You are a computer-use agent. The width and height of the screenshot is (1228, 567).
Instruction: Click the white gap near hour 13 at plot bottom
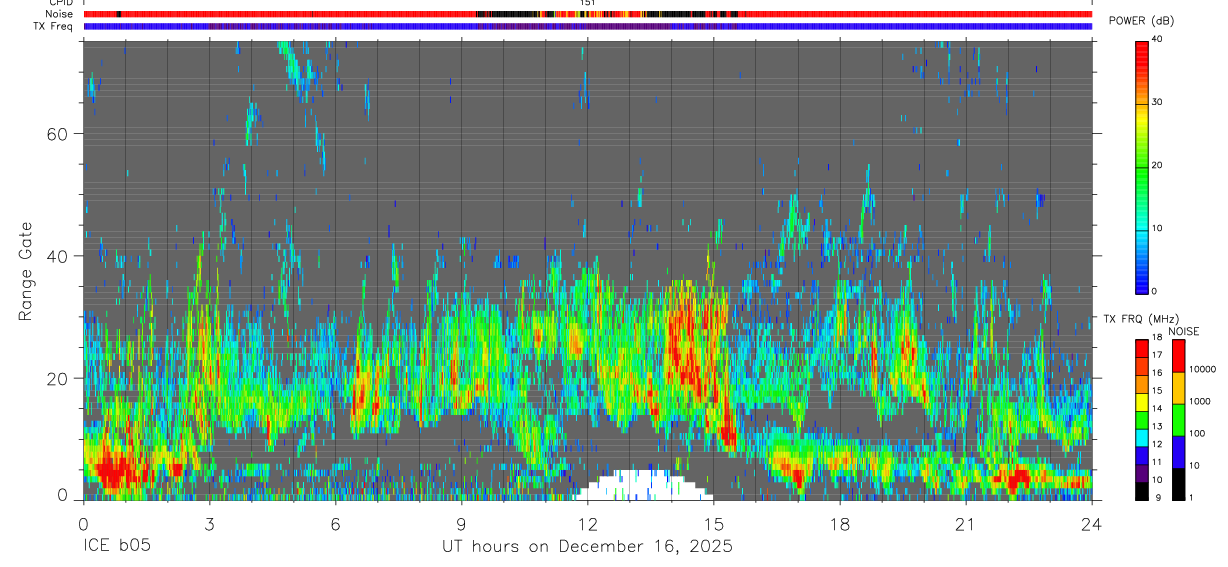tap(643, 485)
